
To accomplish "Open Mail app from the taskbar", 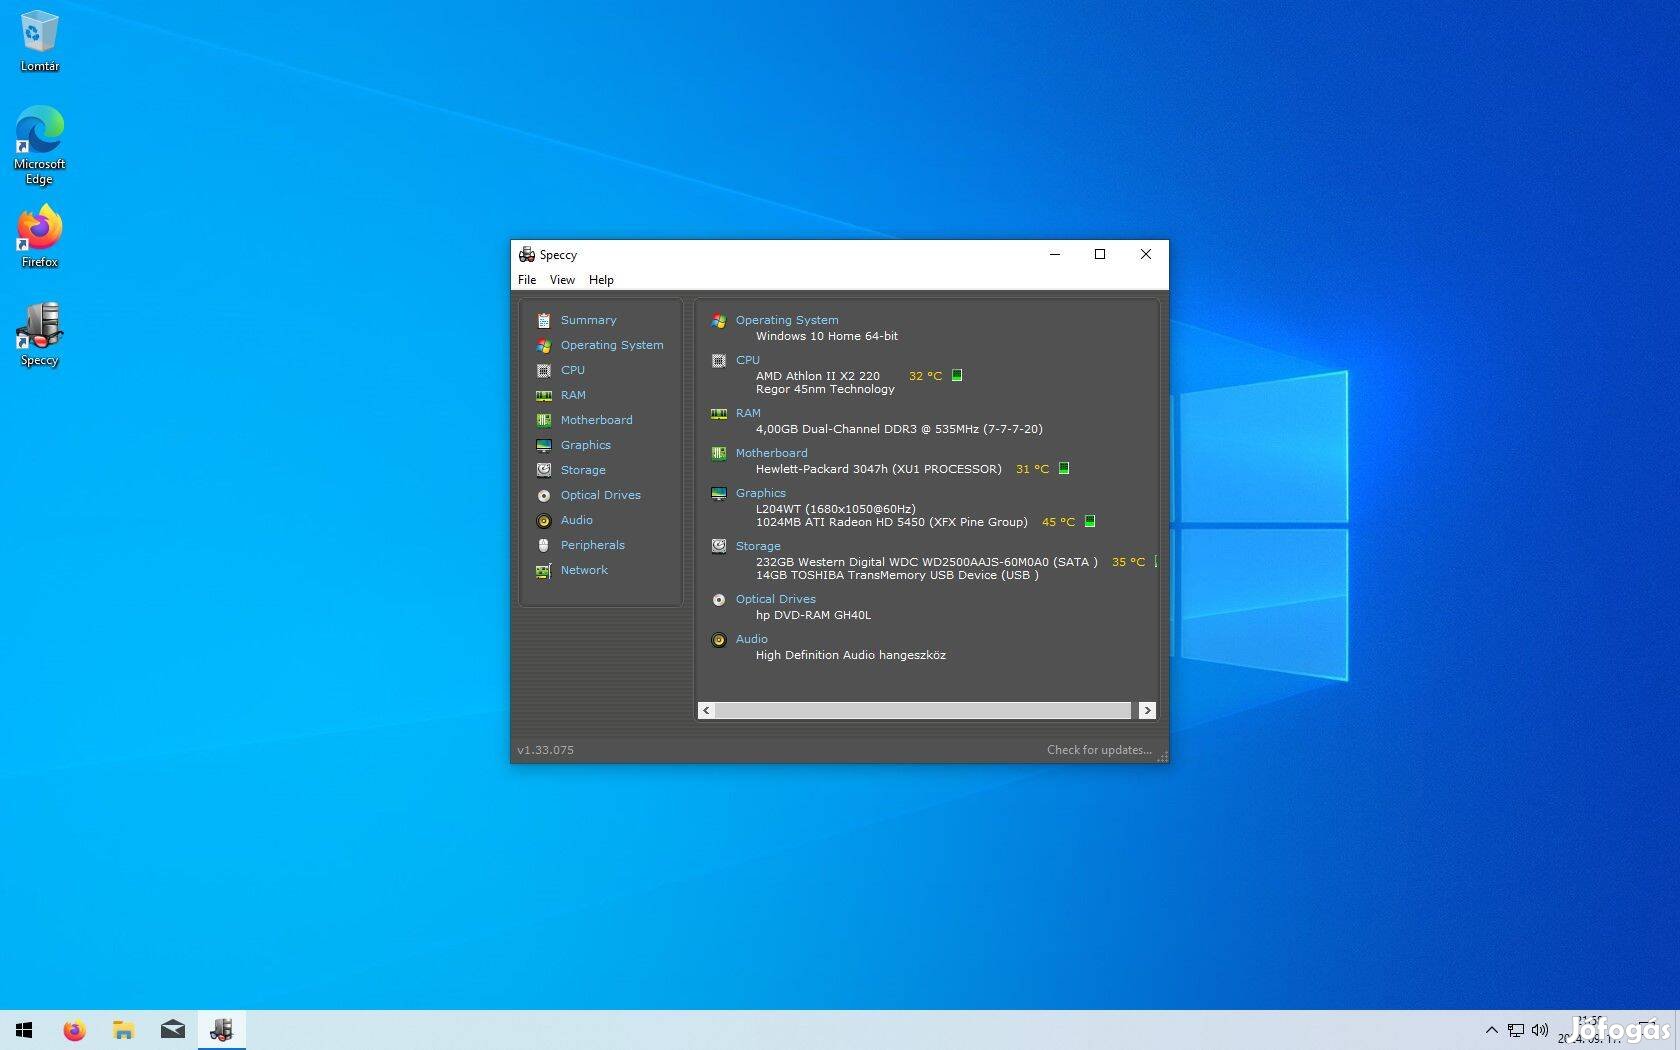I will (x=172, y=1030).
